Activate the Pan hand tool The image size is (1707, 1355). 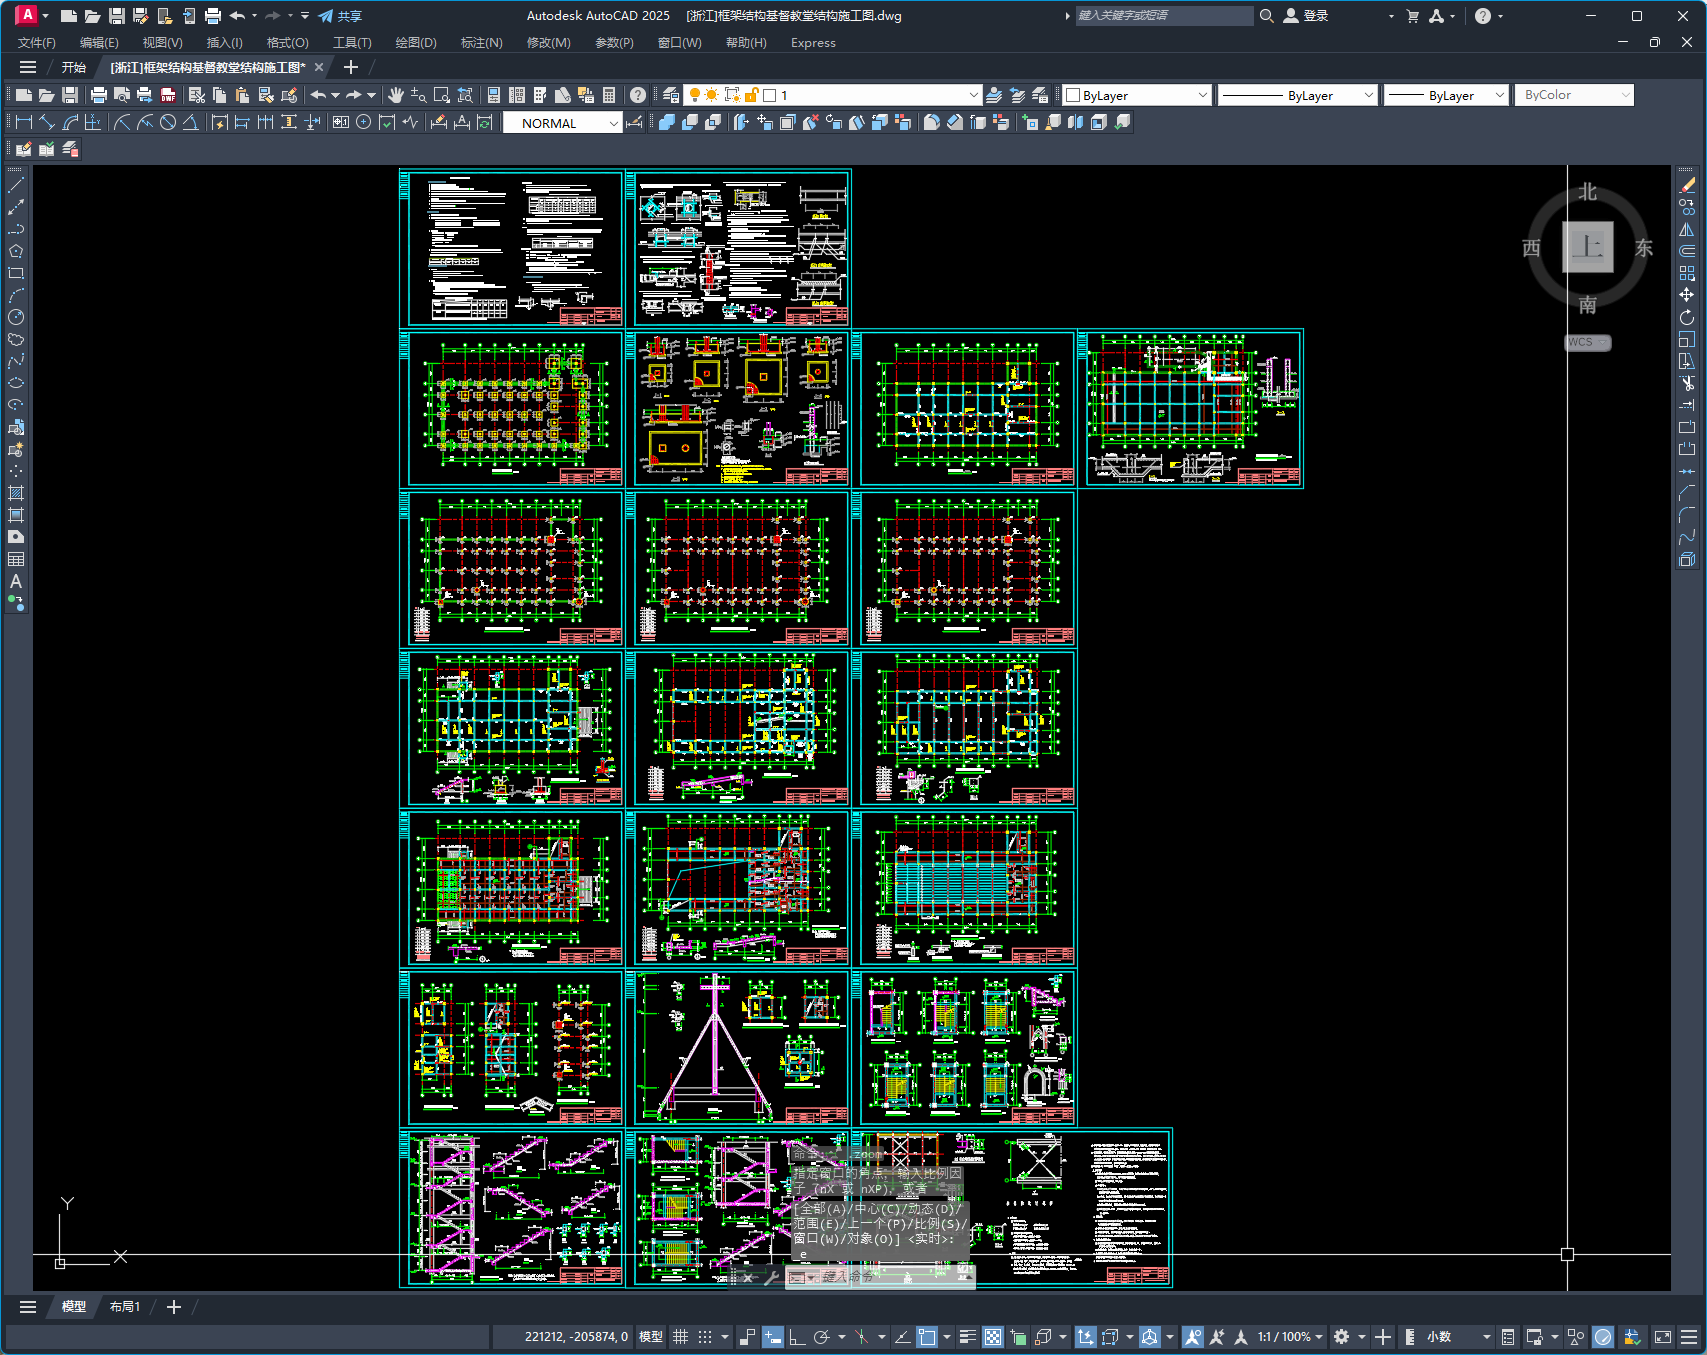[396, 95]
